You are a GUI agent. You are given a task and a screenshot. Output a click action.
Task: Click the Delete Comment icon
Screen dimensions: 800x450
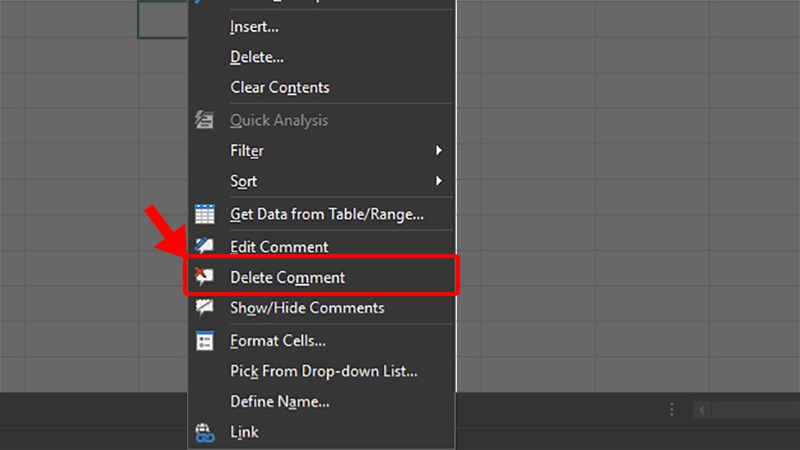(204, 277)
